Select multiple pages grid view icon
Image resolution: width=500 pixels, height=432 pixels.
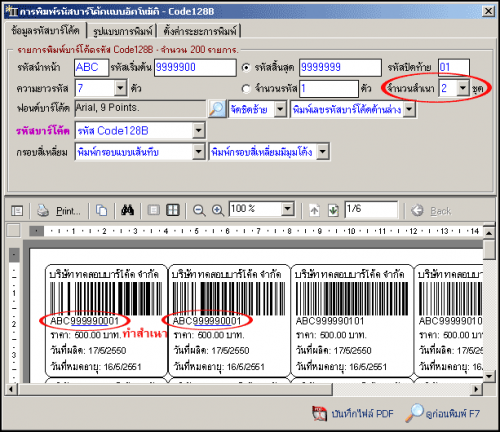(173, 210)
